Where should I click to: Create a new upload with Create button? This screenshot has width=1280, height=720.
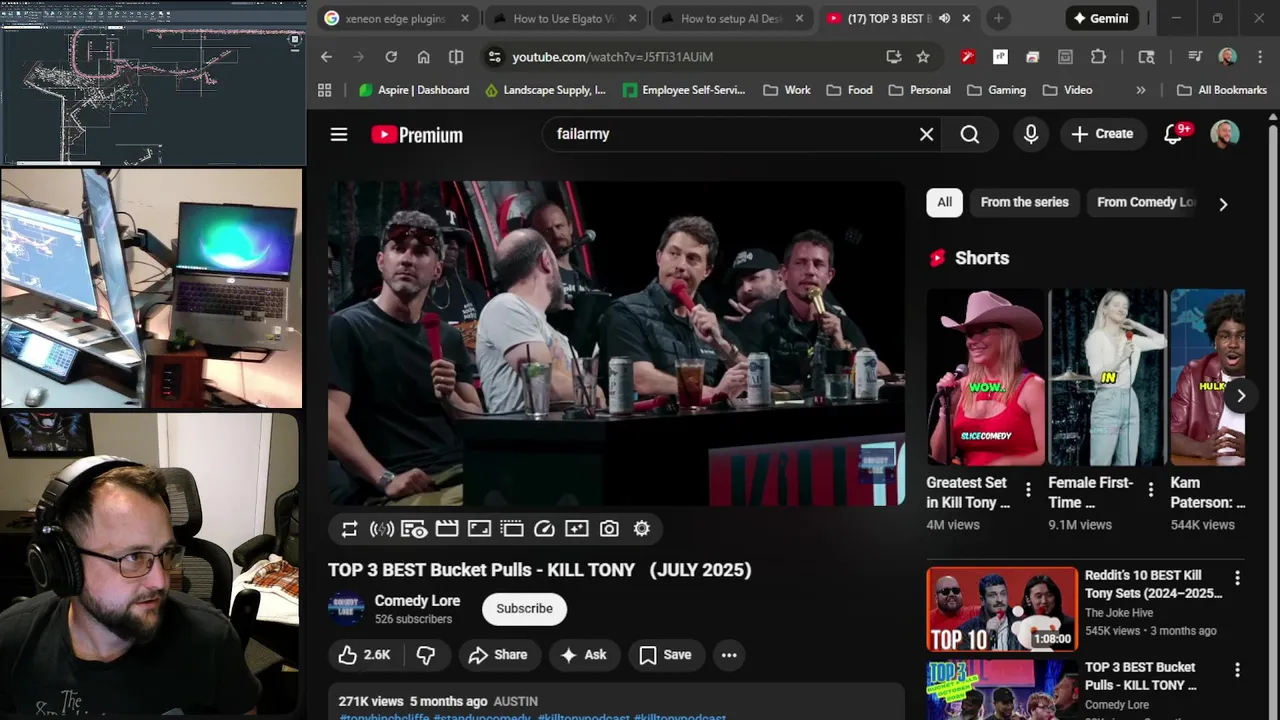pos(1102,134)
